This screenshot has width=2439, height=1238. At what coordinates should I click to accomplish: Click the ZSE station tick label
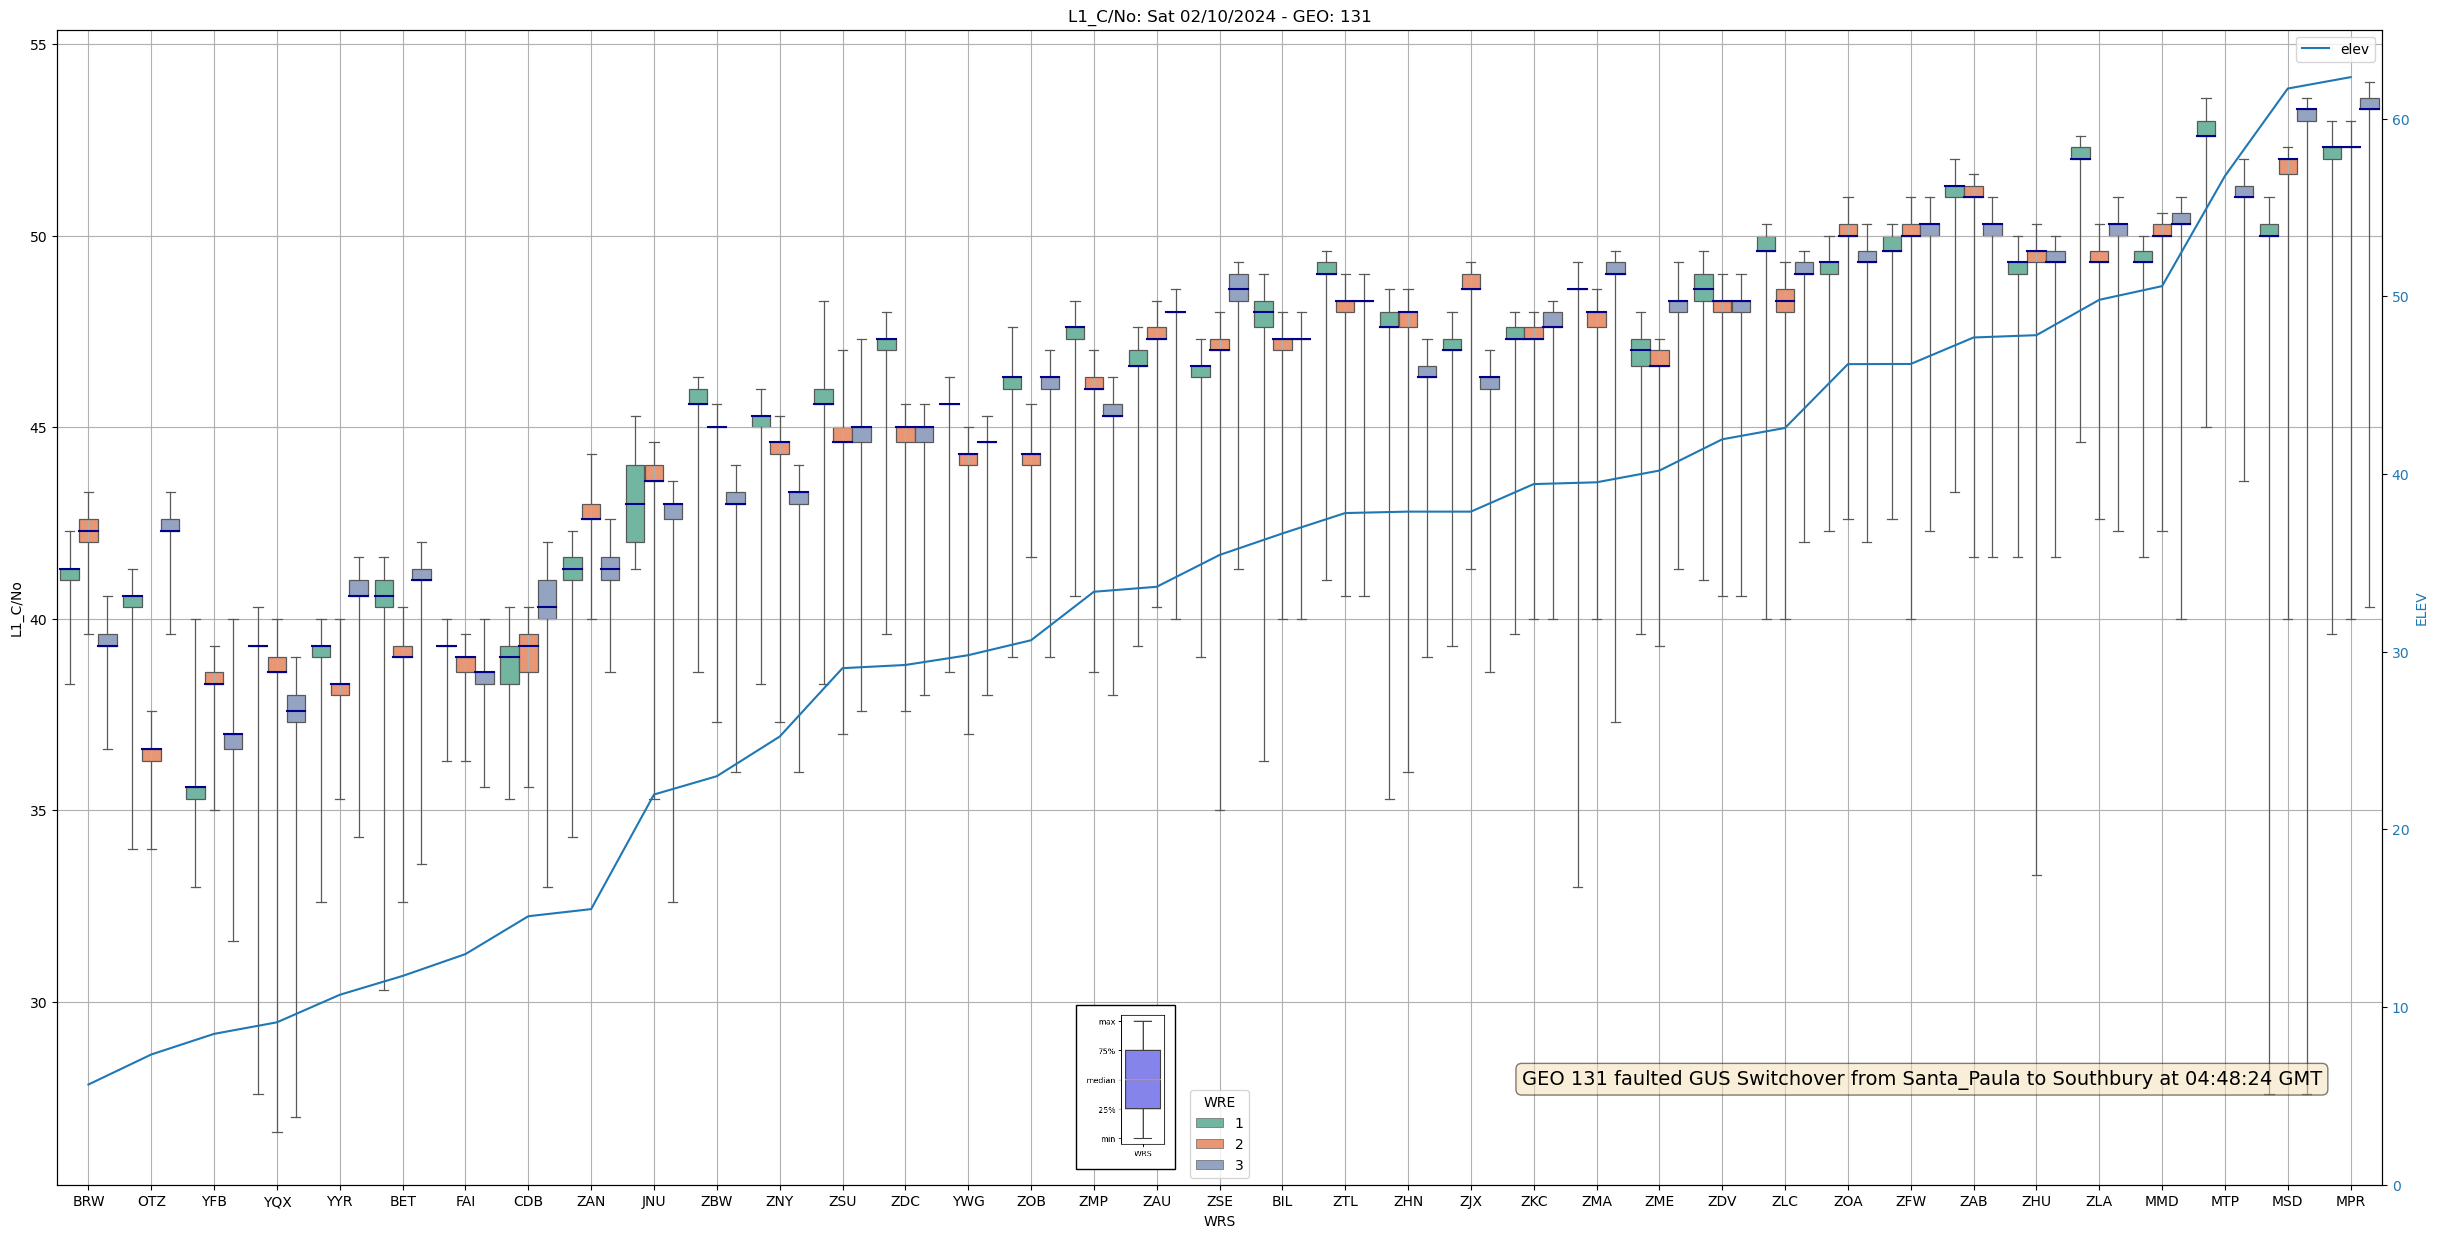(1219, 1201)
